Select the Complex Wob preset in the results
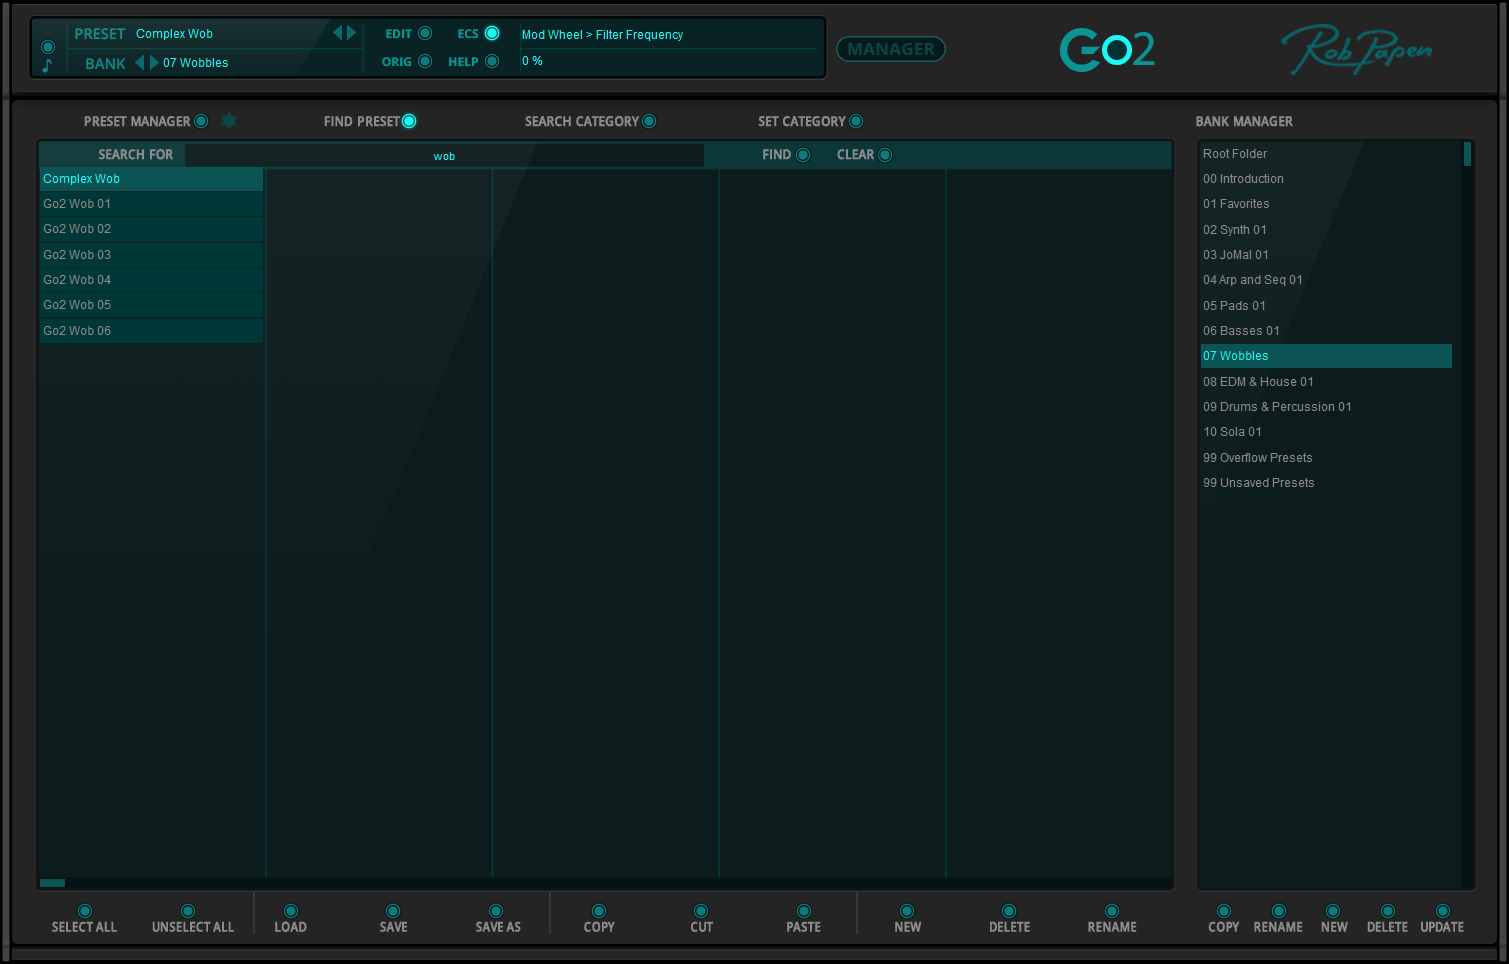This screenshot has height=964, width=1509. (151, 179)
